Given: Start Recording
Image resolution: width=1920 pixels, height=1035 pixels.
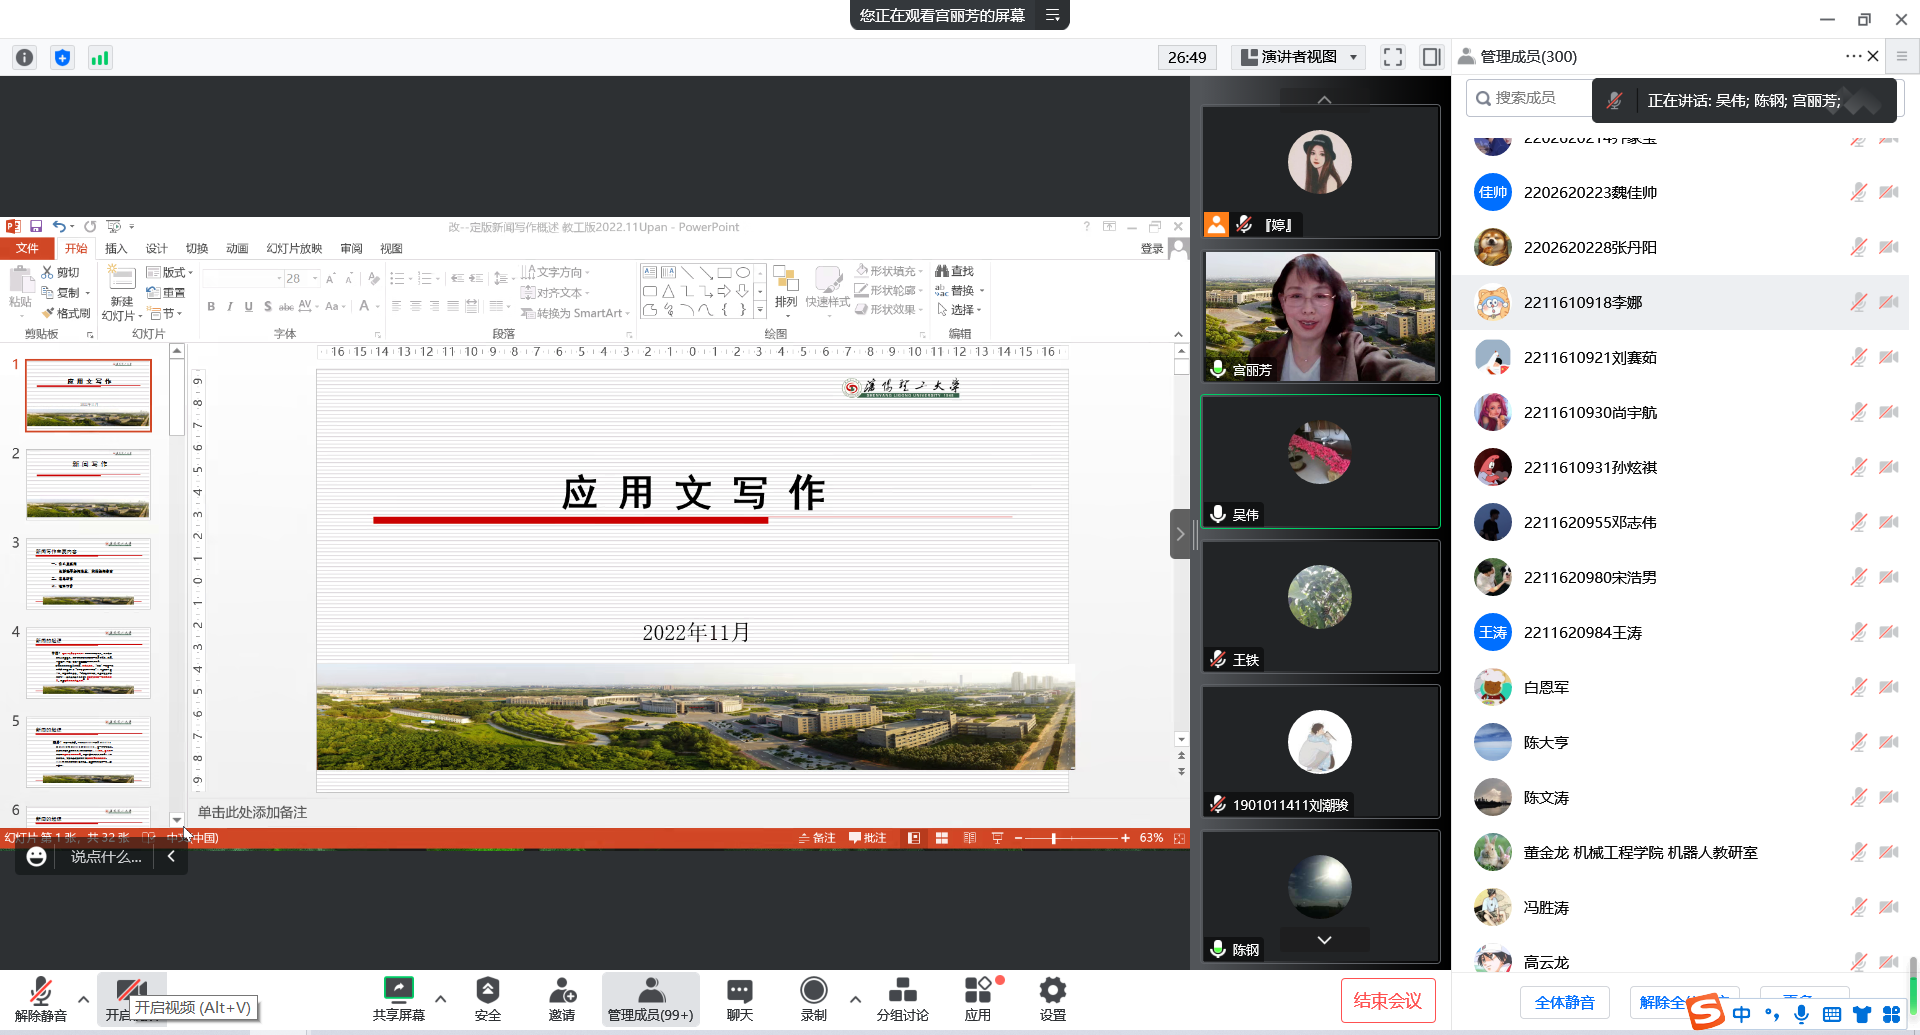Looking at the screenshot, I should pyautogui.click(x=814, y=999).
